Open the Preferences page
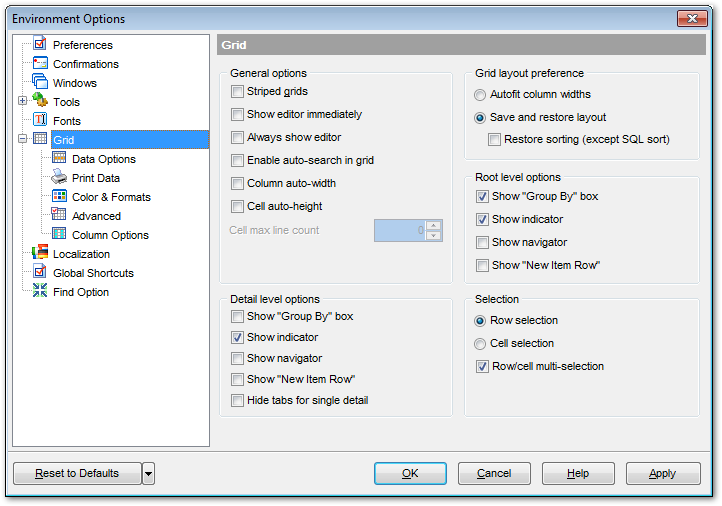 point(82,45)
